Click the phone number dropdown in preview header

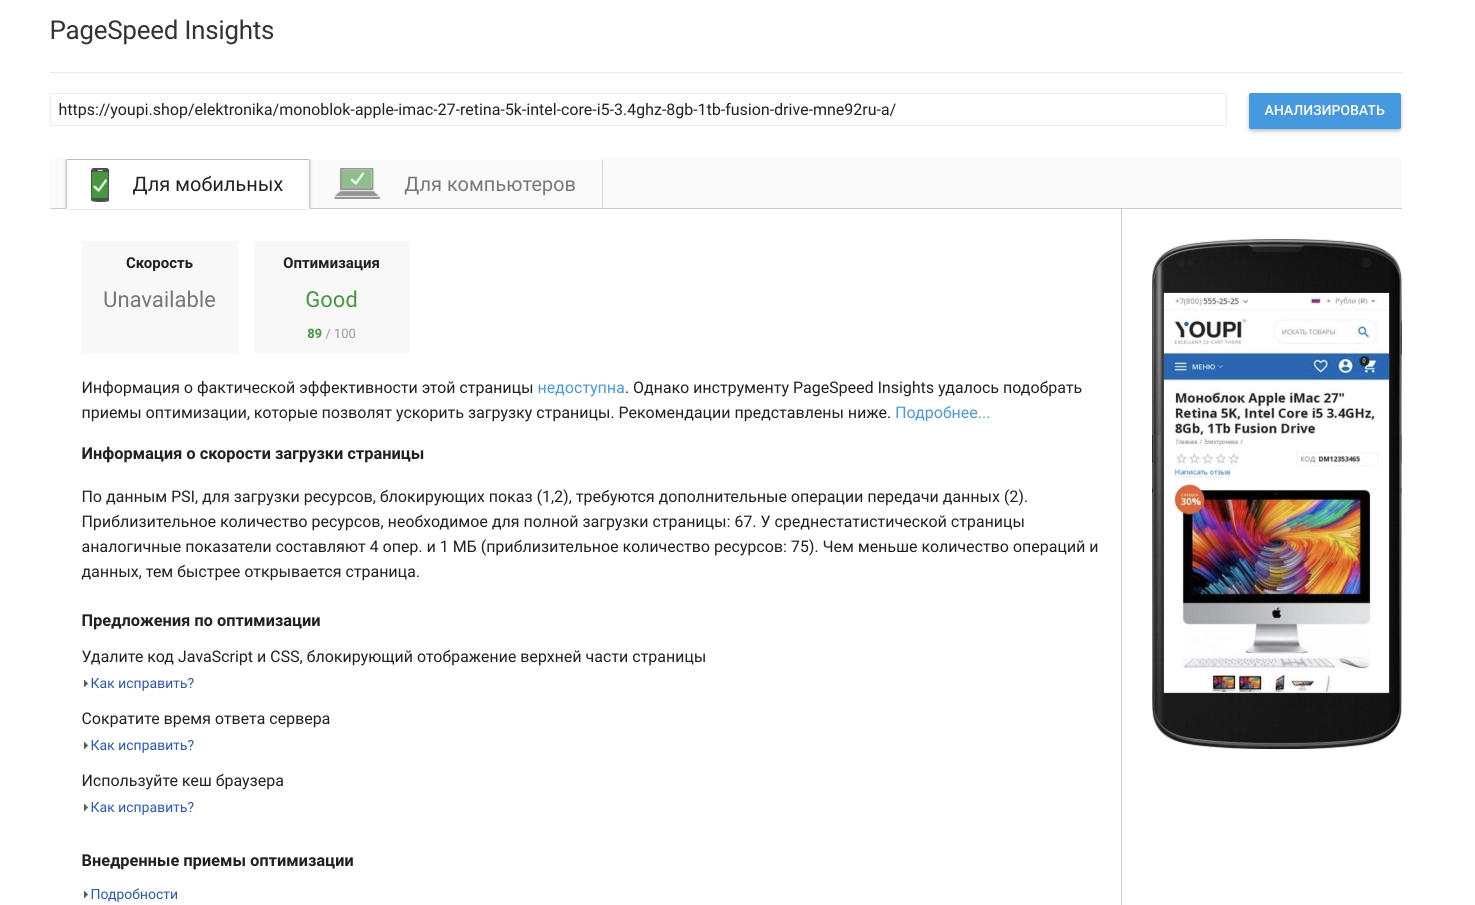[x=1212, y=301]
